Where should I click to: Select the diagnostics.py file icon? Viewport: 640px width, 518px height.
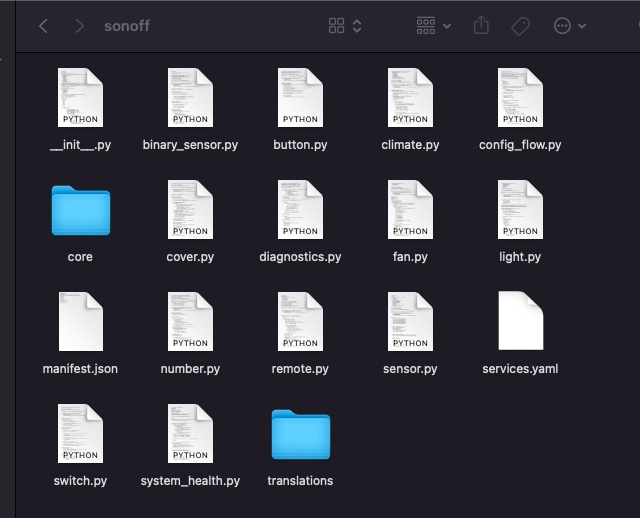[x=300, y=209]
